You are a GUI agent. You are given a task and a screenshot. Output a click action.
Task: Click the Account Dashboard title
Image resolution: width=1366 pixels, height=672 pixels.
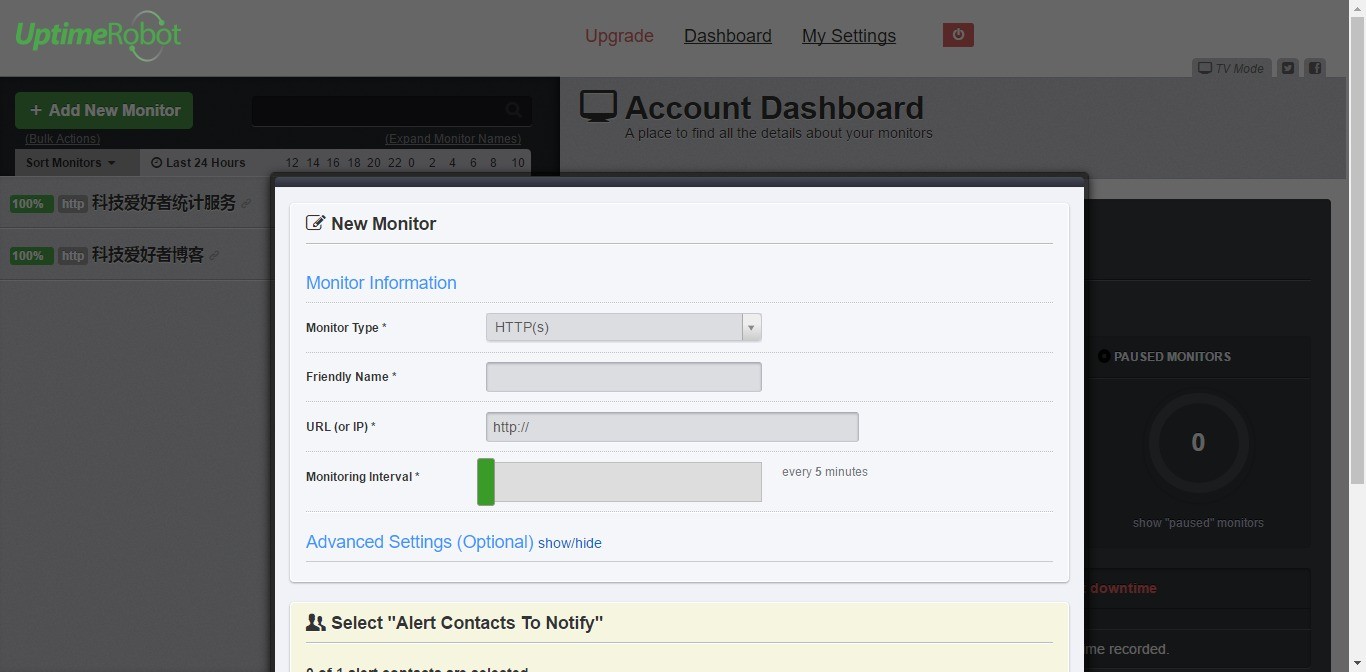click(x=774, y=107)
